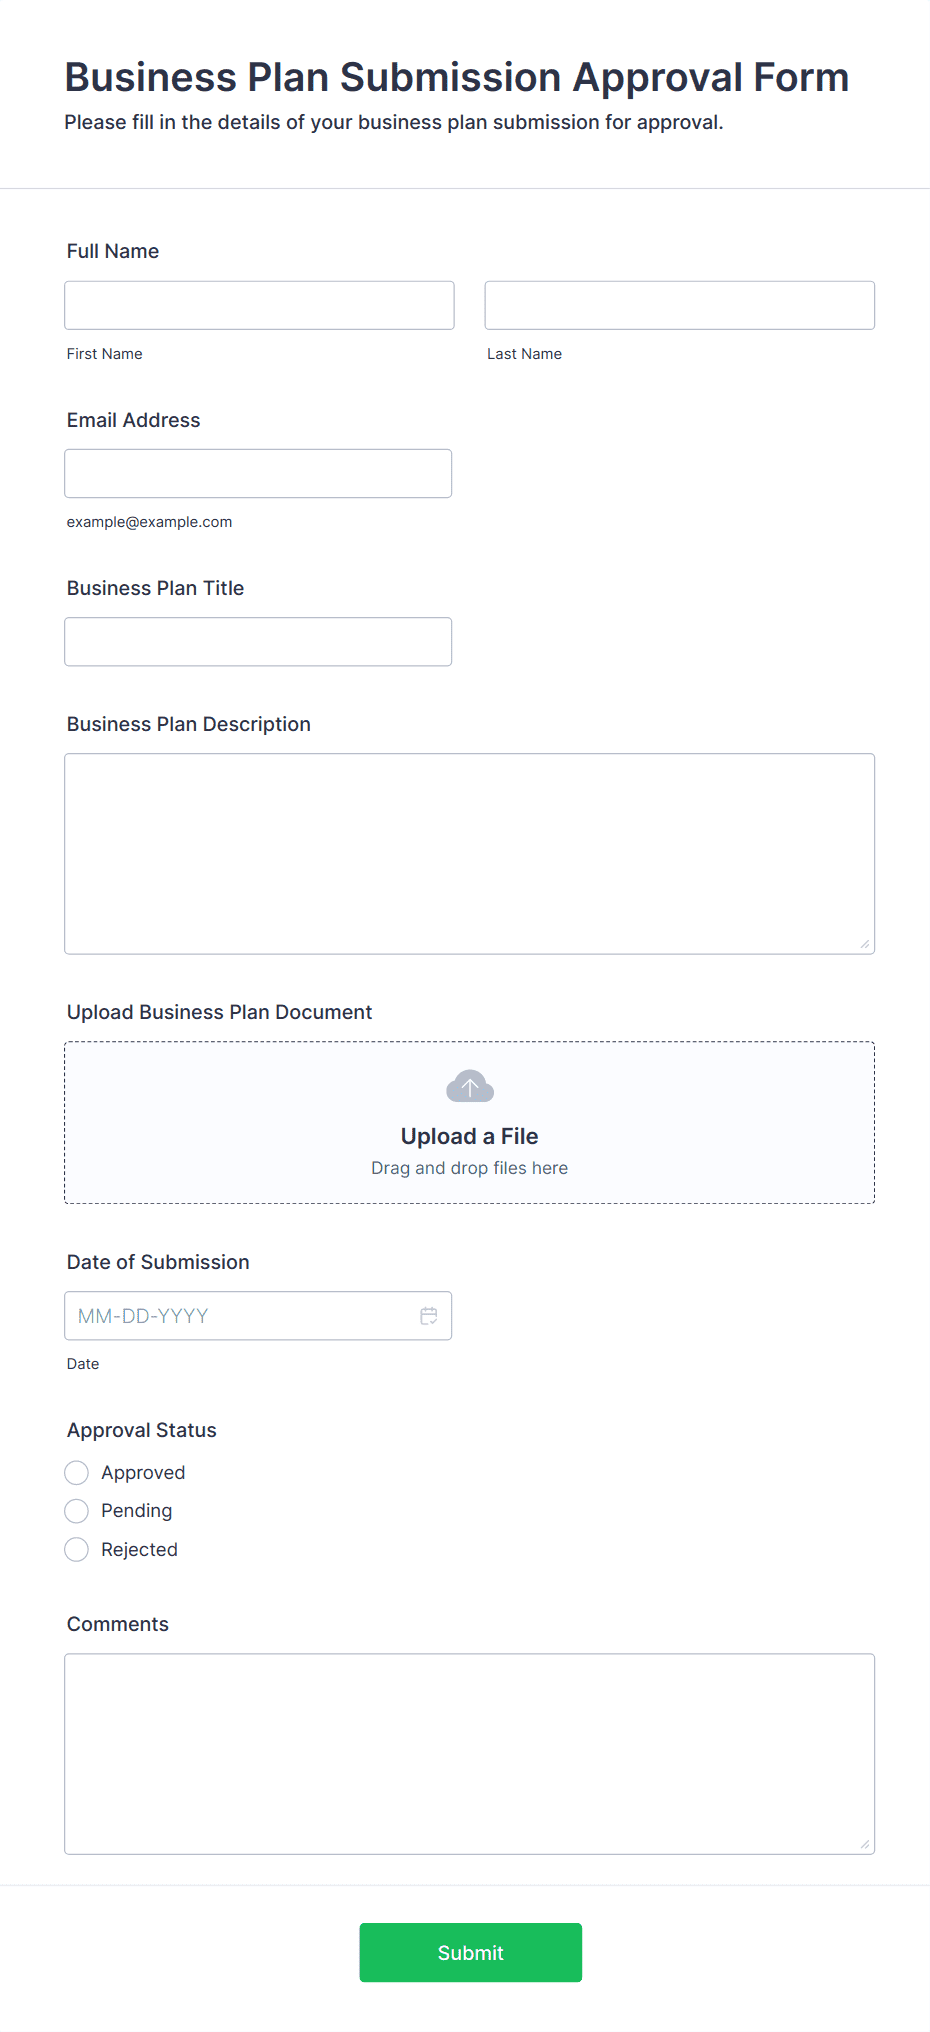Screen dimensions: 930x2032
Task: Click into the Last Name field
Action: [679, 305]
